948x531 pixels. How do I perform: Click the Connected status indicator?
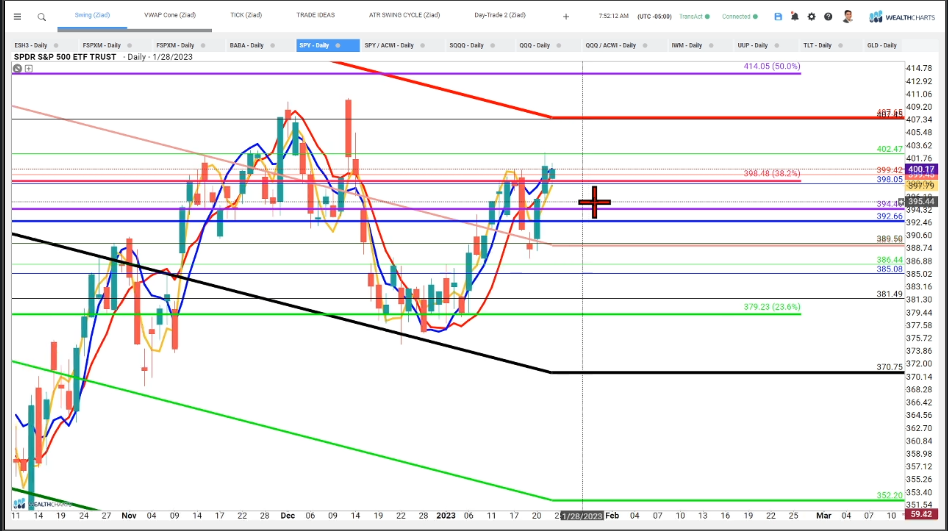(x=739, y=17)
